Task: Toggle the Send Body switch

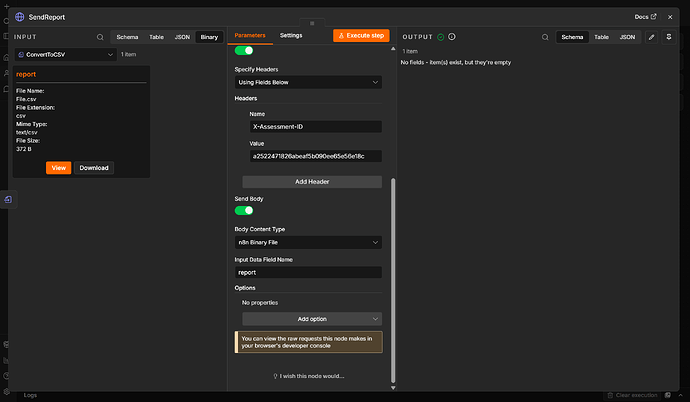Action: [x=244, y=210]
